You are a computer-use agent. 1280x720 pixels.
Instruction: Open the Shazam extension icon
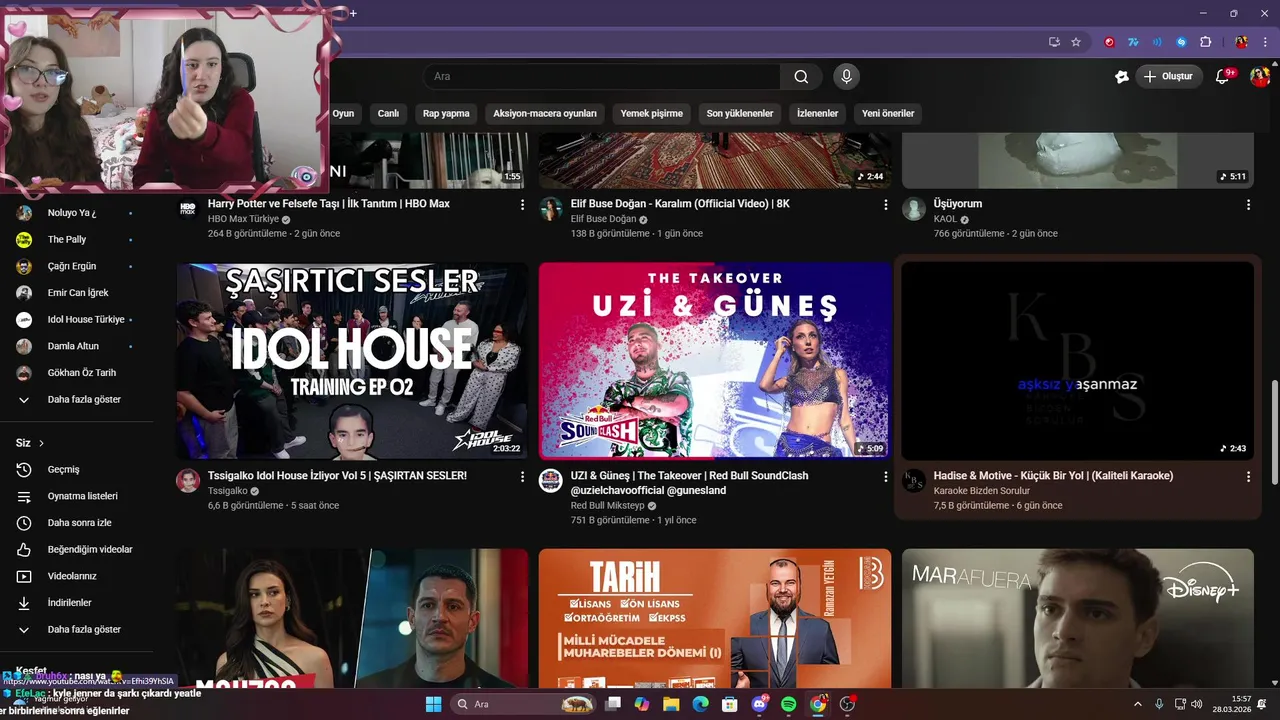[1181, 42]
